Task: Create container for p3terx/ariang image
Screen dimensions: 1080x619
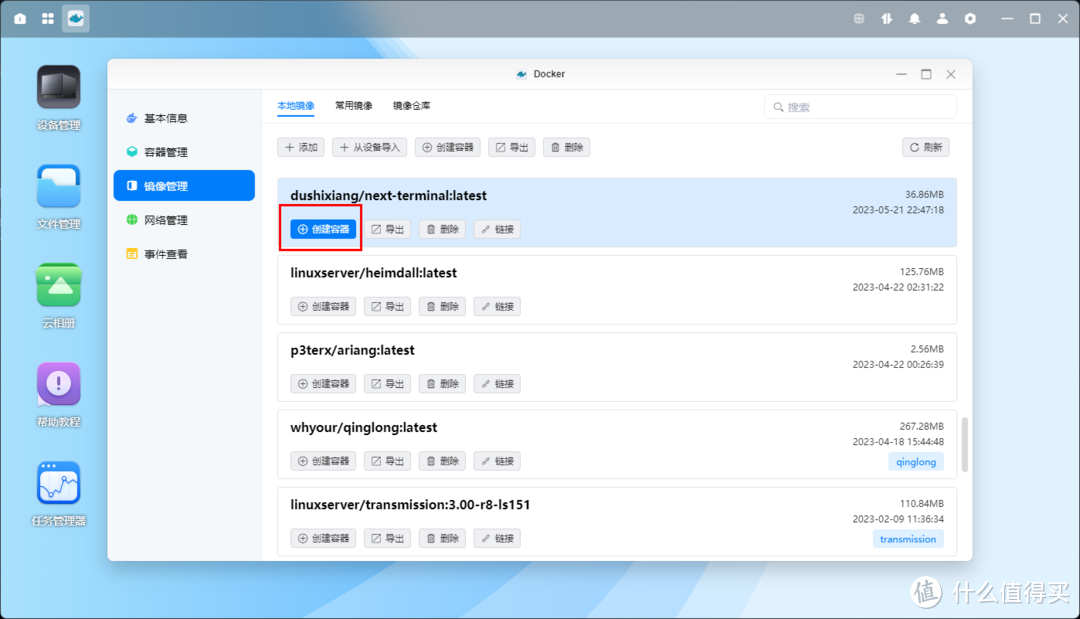Action: [323, 384]
